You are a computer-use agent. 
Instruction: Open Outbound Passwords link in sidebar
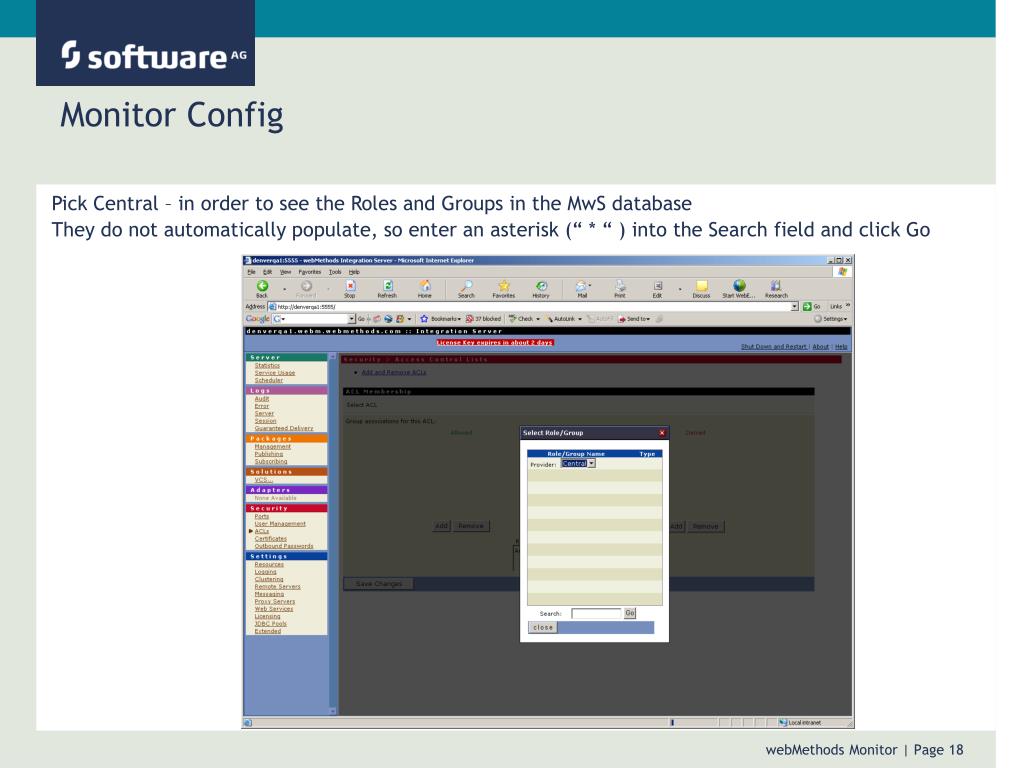284,546
